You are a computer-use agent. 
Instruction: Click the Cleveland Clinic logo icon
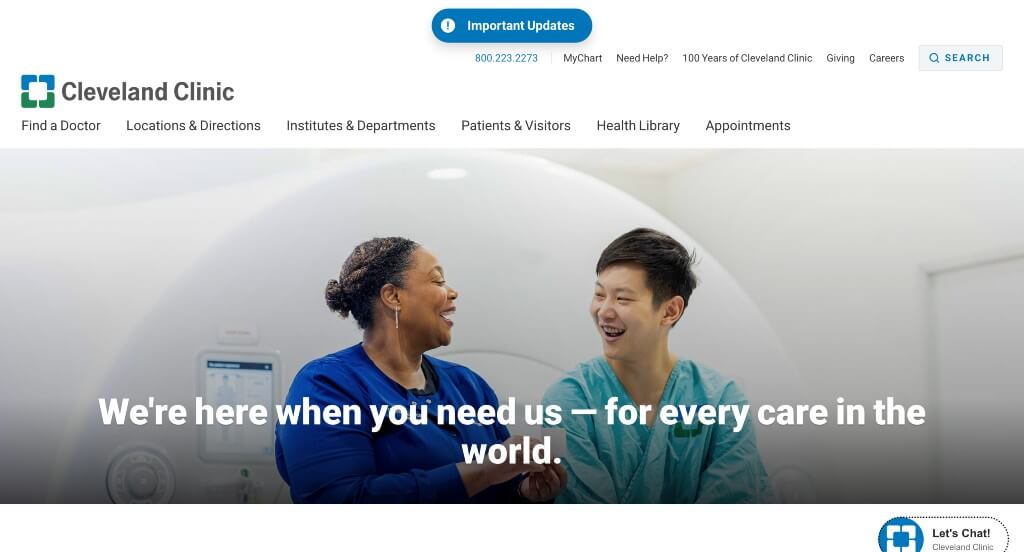(x=38, y=91)
